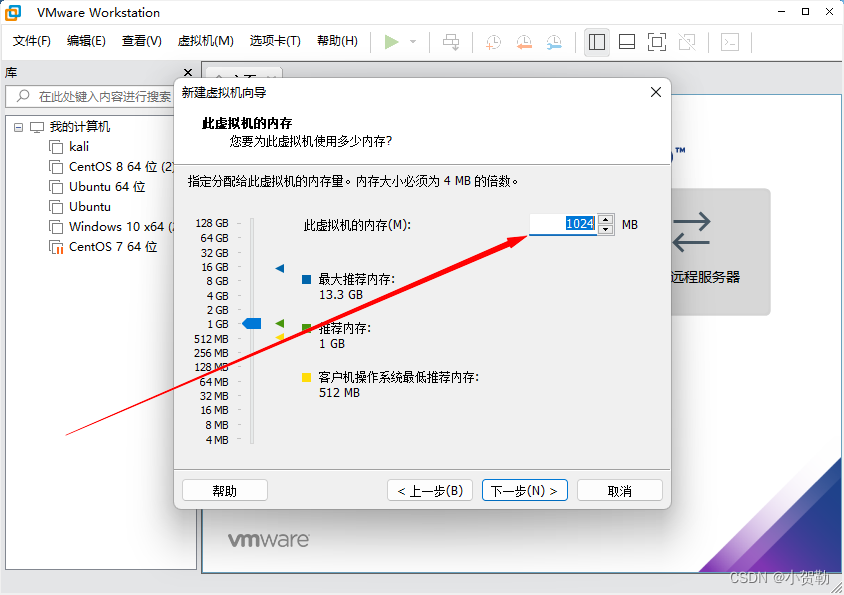This screenshot has width=844, height=595.
Task: Click the 帮助 button in the wizard
Action: pyautogui.click(x=225, y=491)
